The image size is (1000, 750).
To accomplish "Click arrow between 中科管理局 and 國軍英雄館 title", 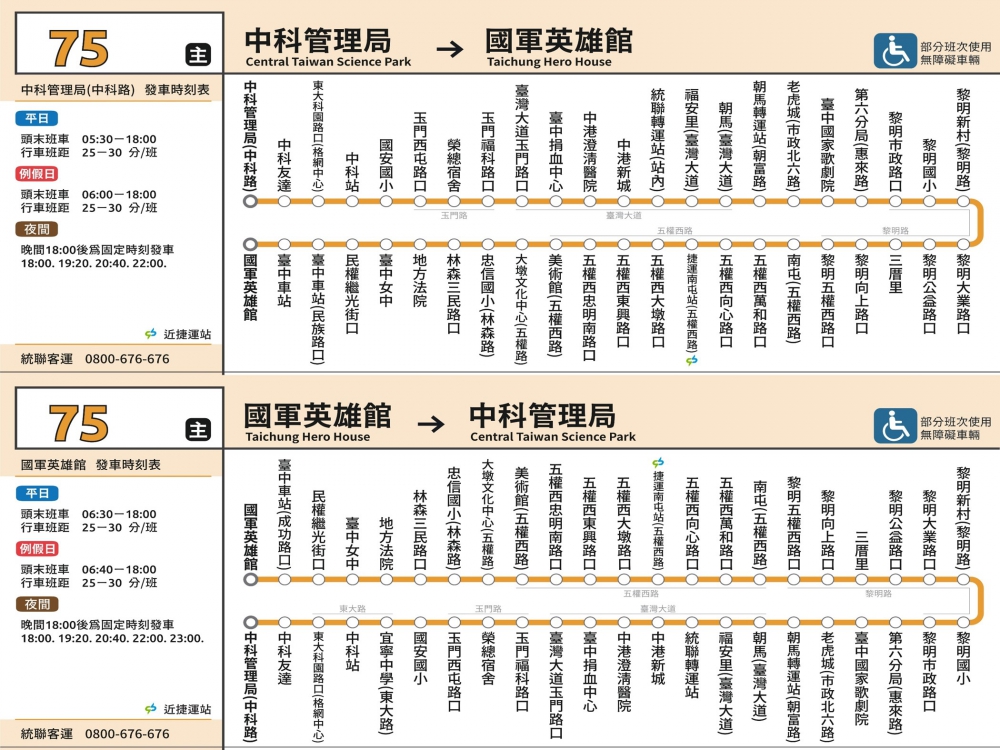I will coord(450,49).
